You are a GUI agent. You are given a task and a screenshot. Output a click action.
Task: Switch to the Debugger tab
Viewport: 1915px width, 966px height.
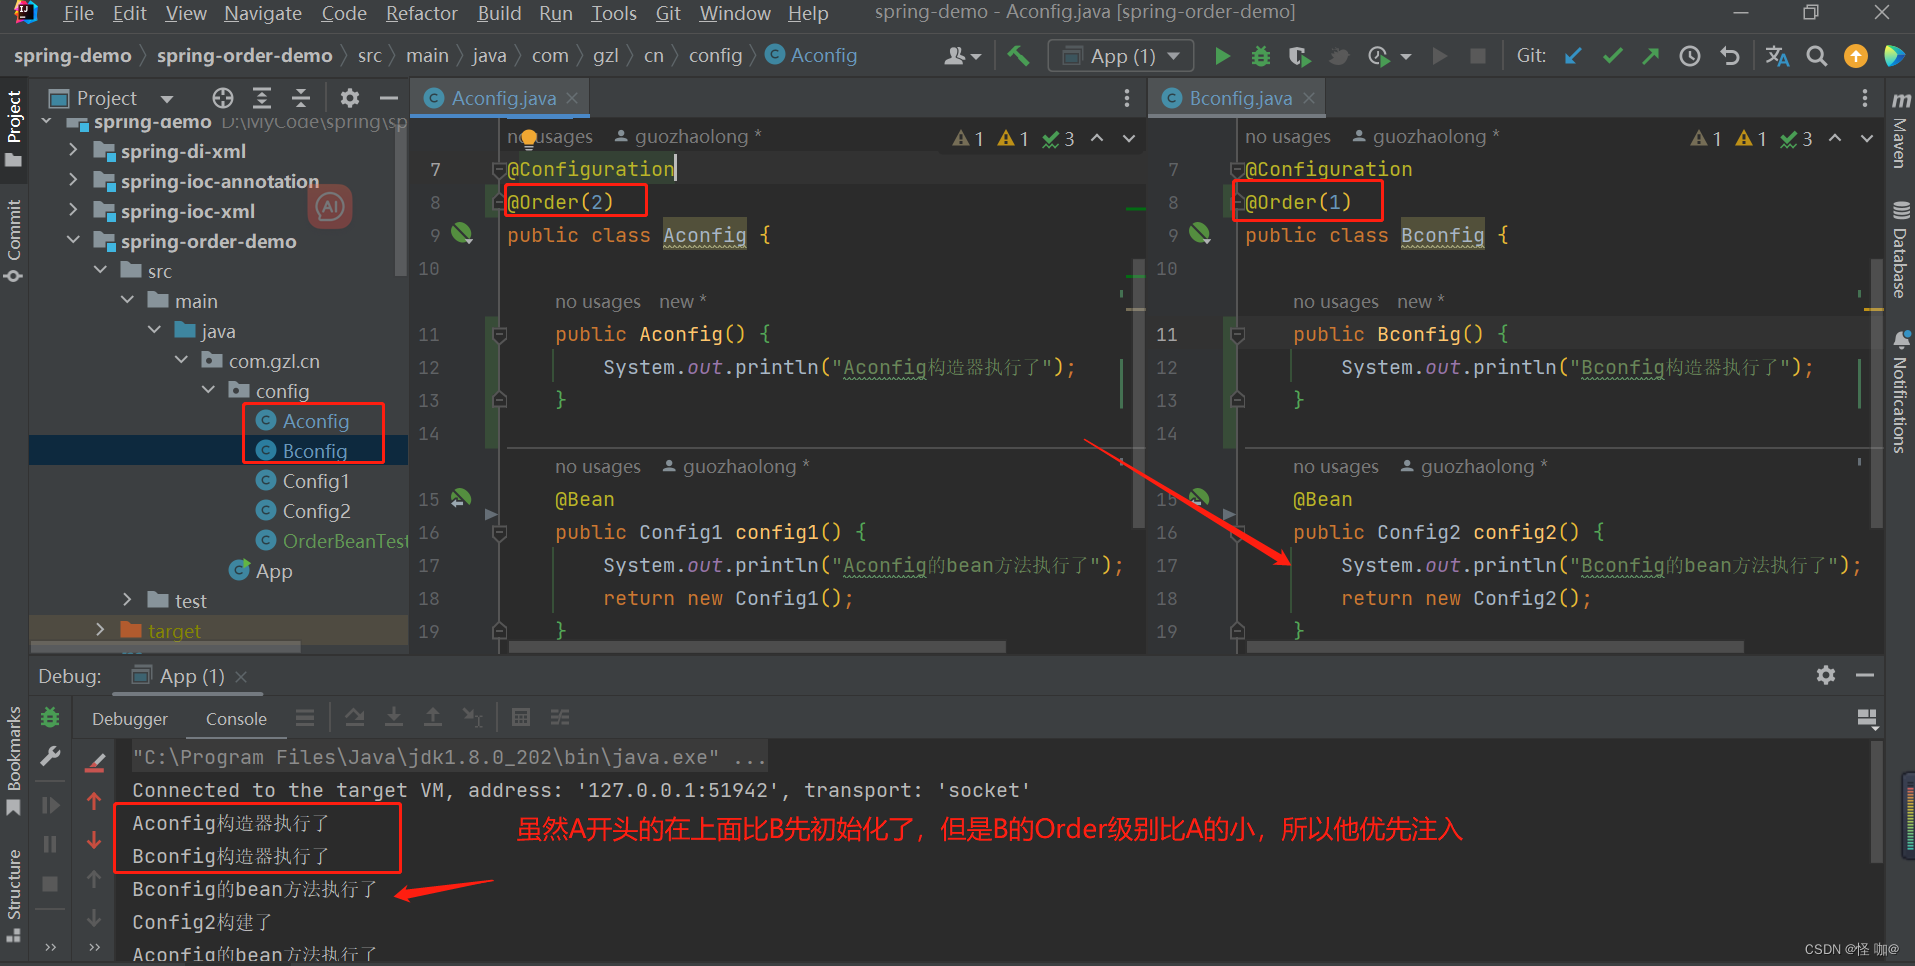[130, 719]
